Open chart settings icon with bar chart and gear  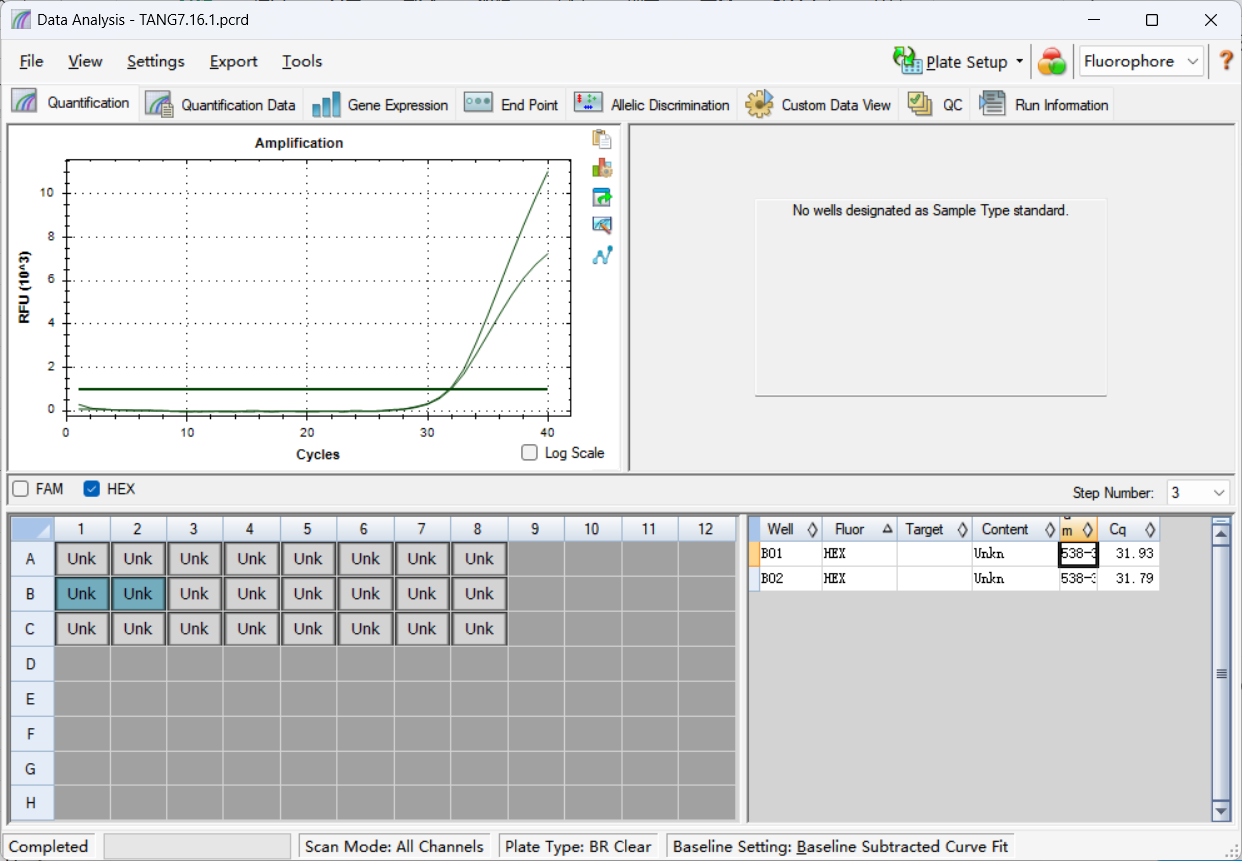coord(602,168)
